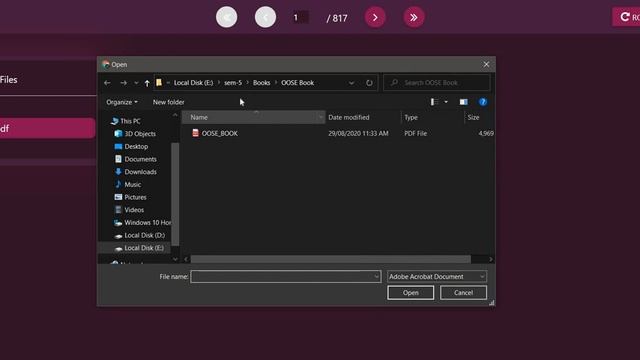
Task: Sort by Type column
Action: pos(432,118)
